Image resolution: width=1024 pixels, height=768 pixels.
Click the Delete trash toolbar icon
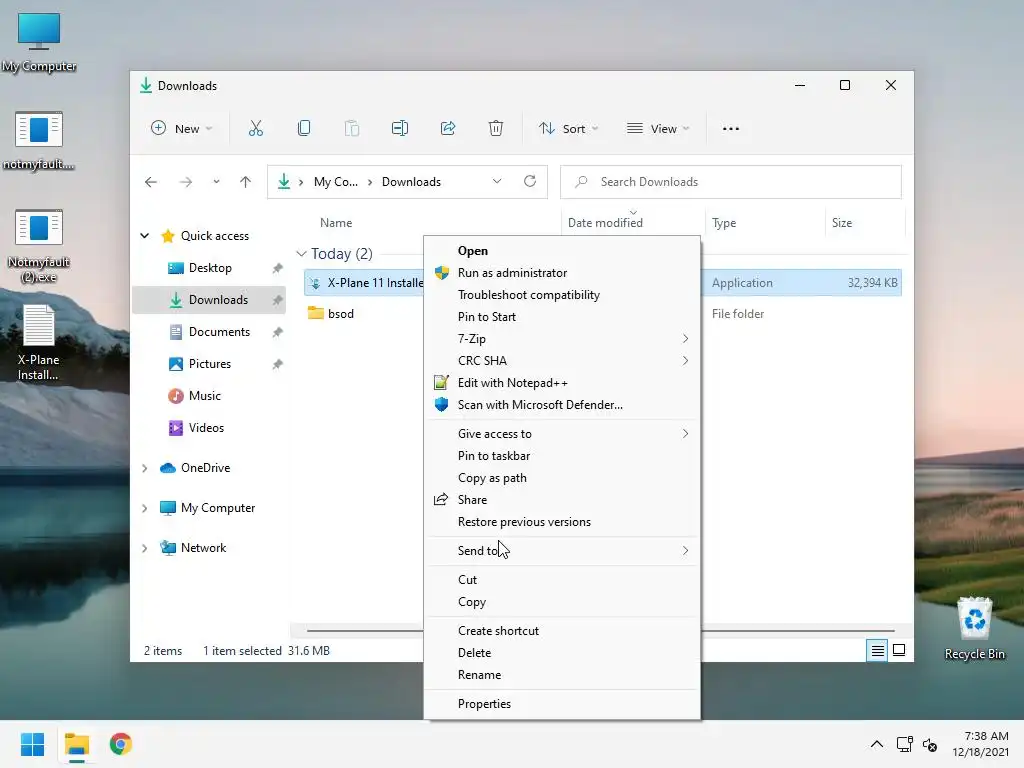click(496, 129)
